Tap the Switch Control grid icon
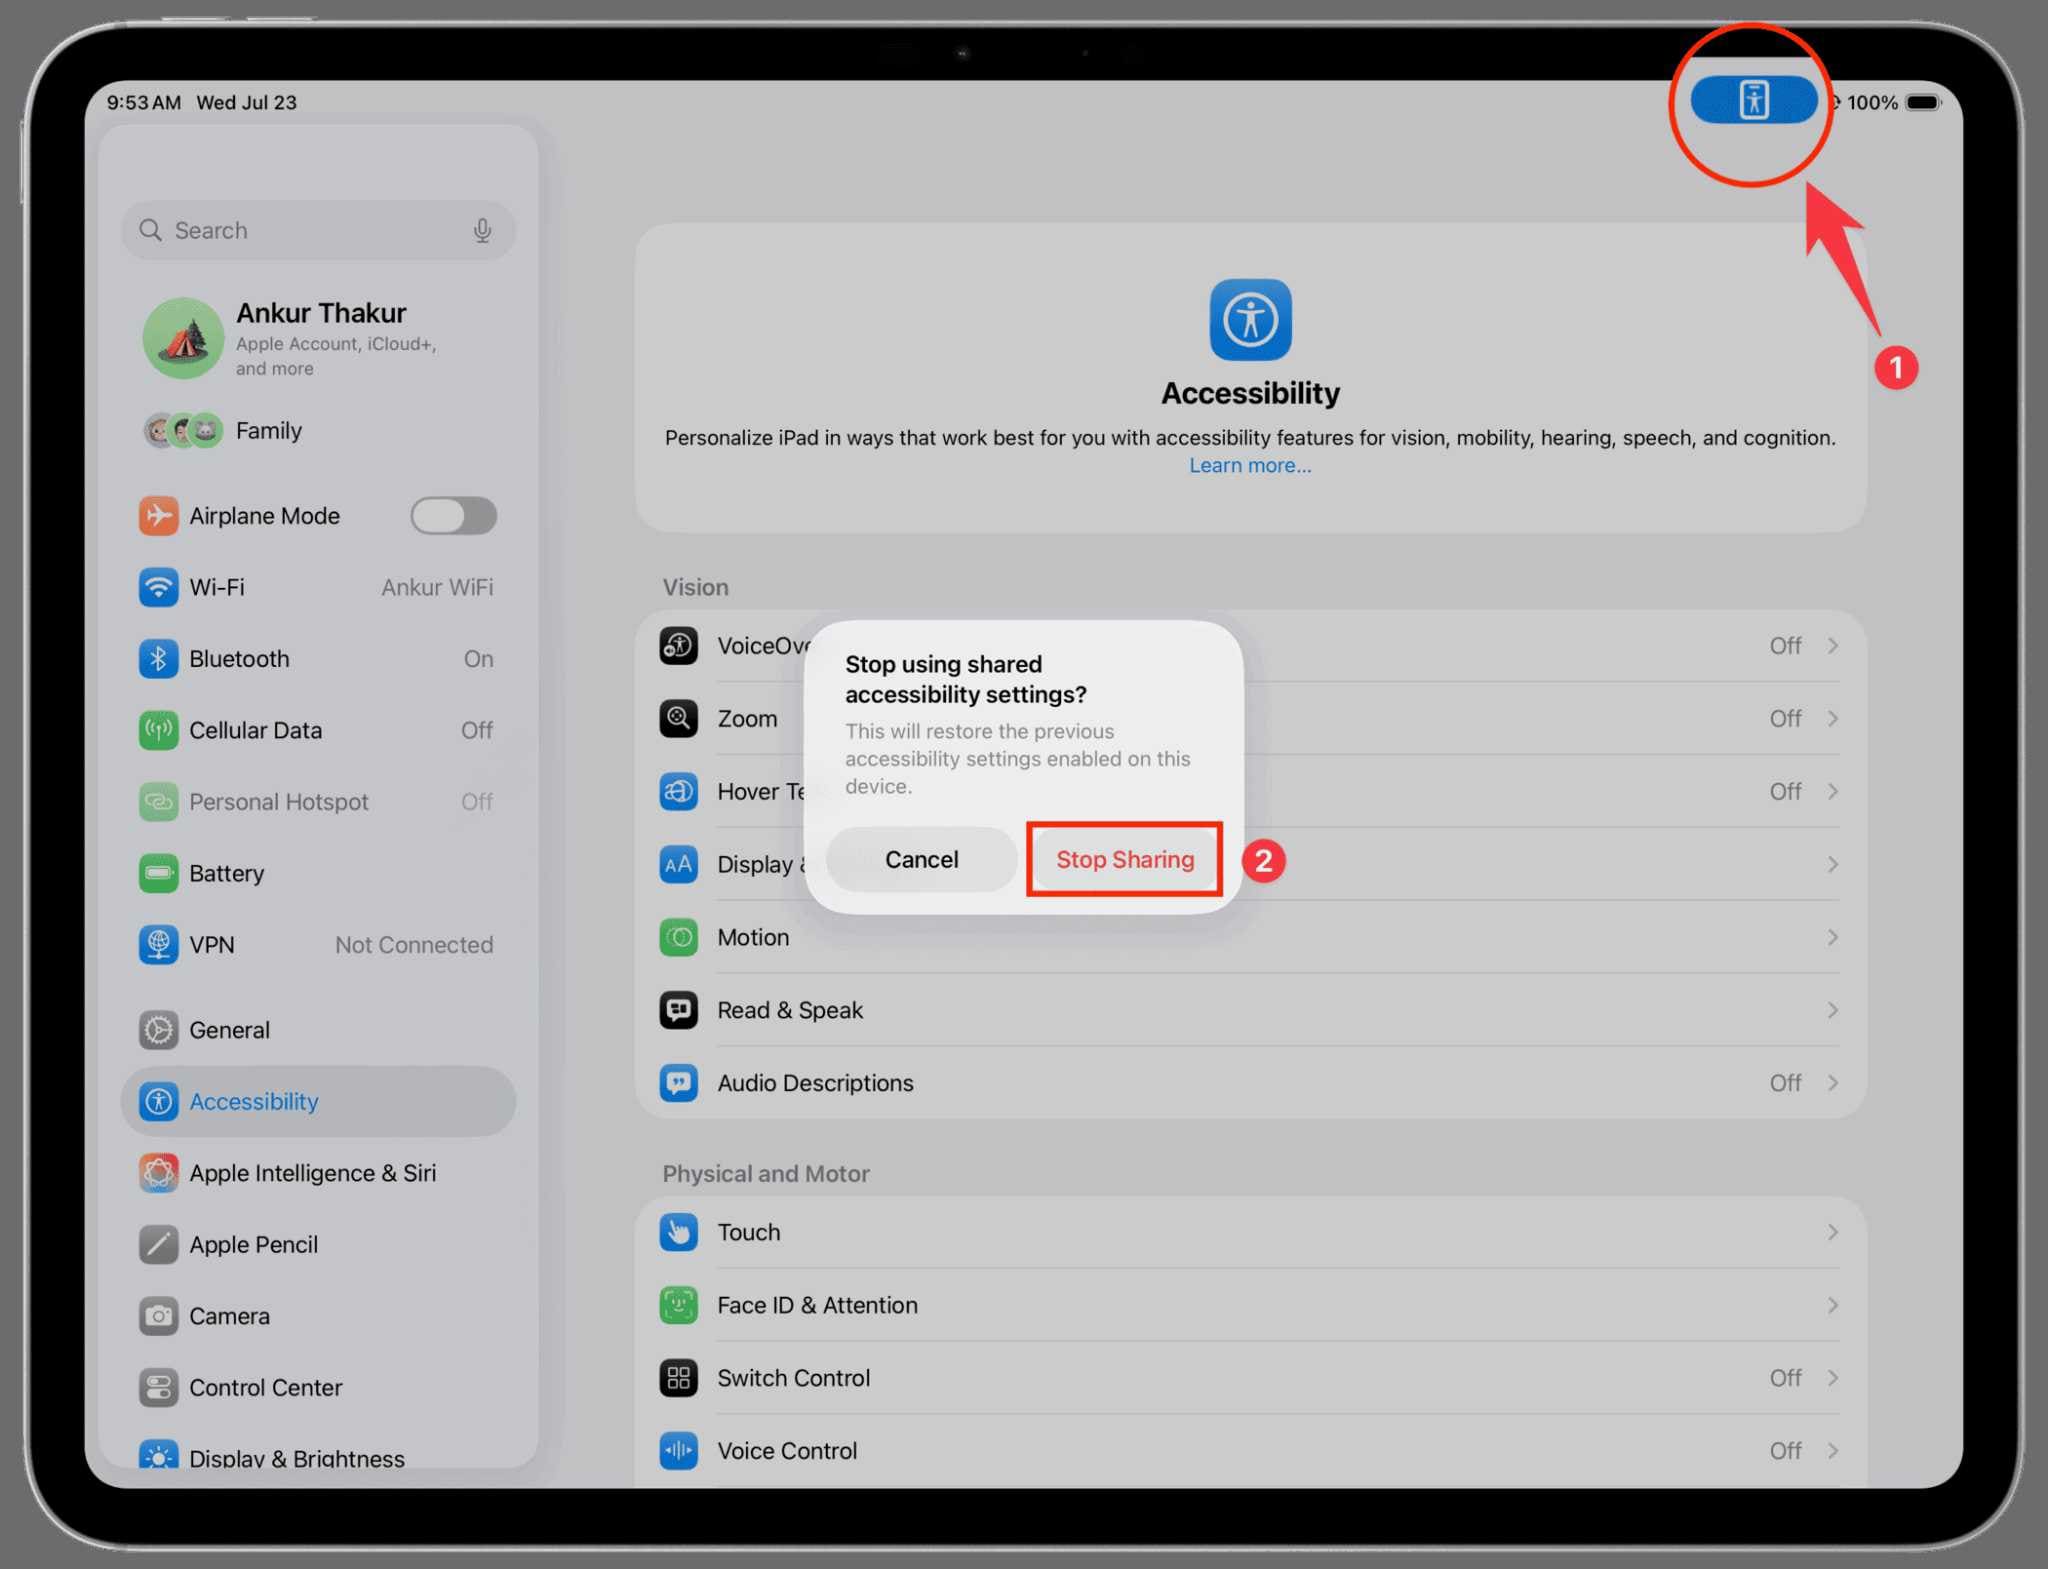Image resolution: width=2048 pixels, height=1569 pixels. coord(678,1378)
